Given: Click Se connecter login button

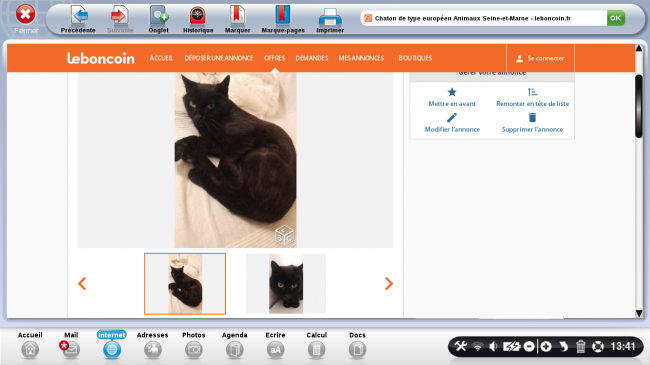Looking at the screenshot, I should (x=540, y=58).
